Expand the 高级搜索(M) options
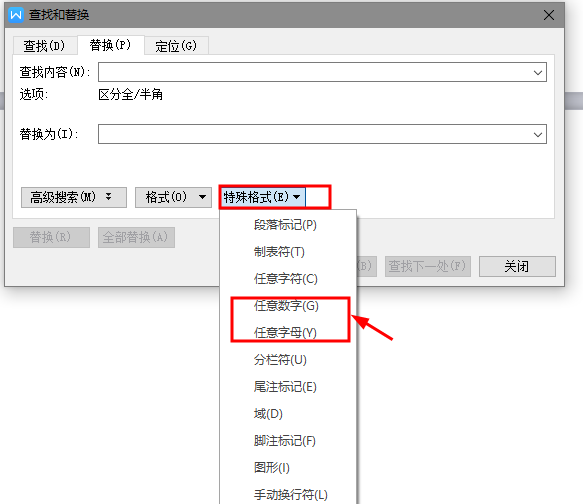Viewport: 583px width, 504px height. tap(74, 197)
